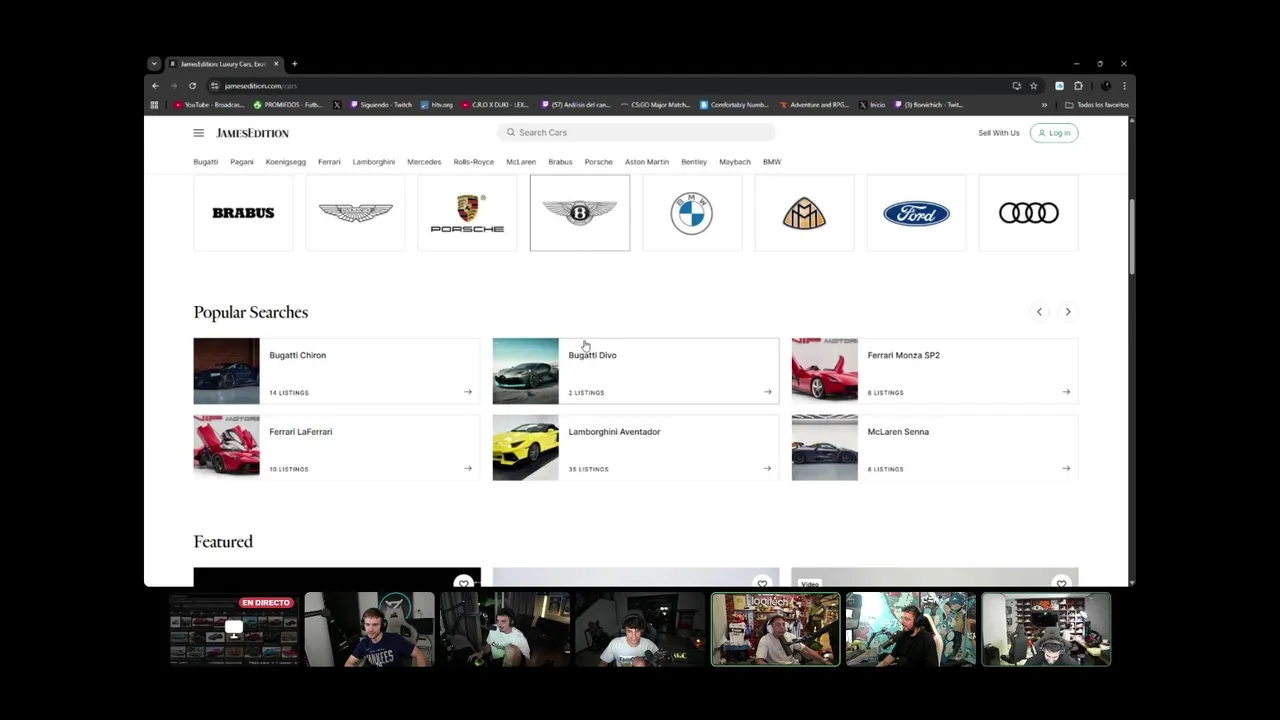This screenshot has height=720, width=1280.
Task: Select Mercedes in the brand navigation
Action: point(423,162)
